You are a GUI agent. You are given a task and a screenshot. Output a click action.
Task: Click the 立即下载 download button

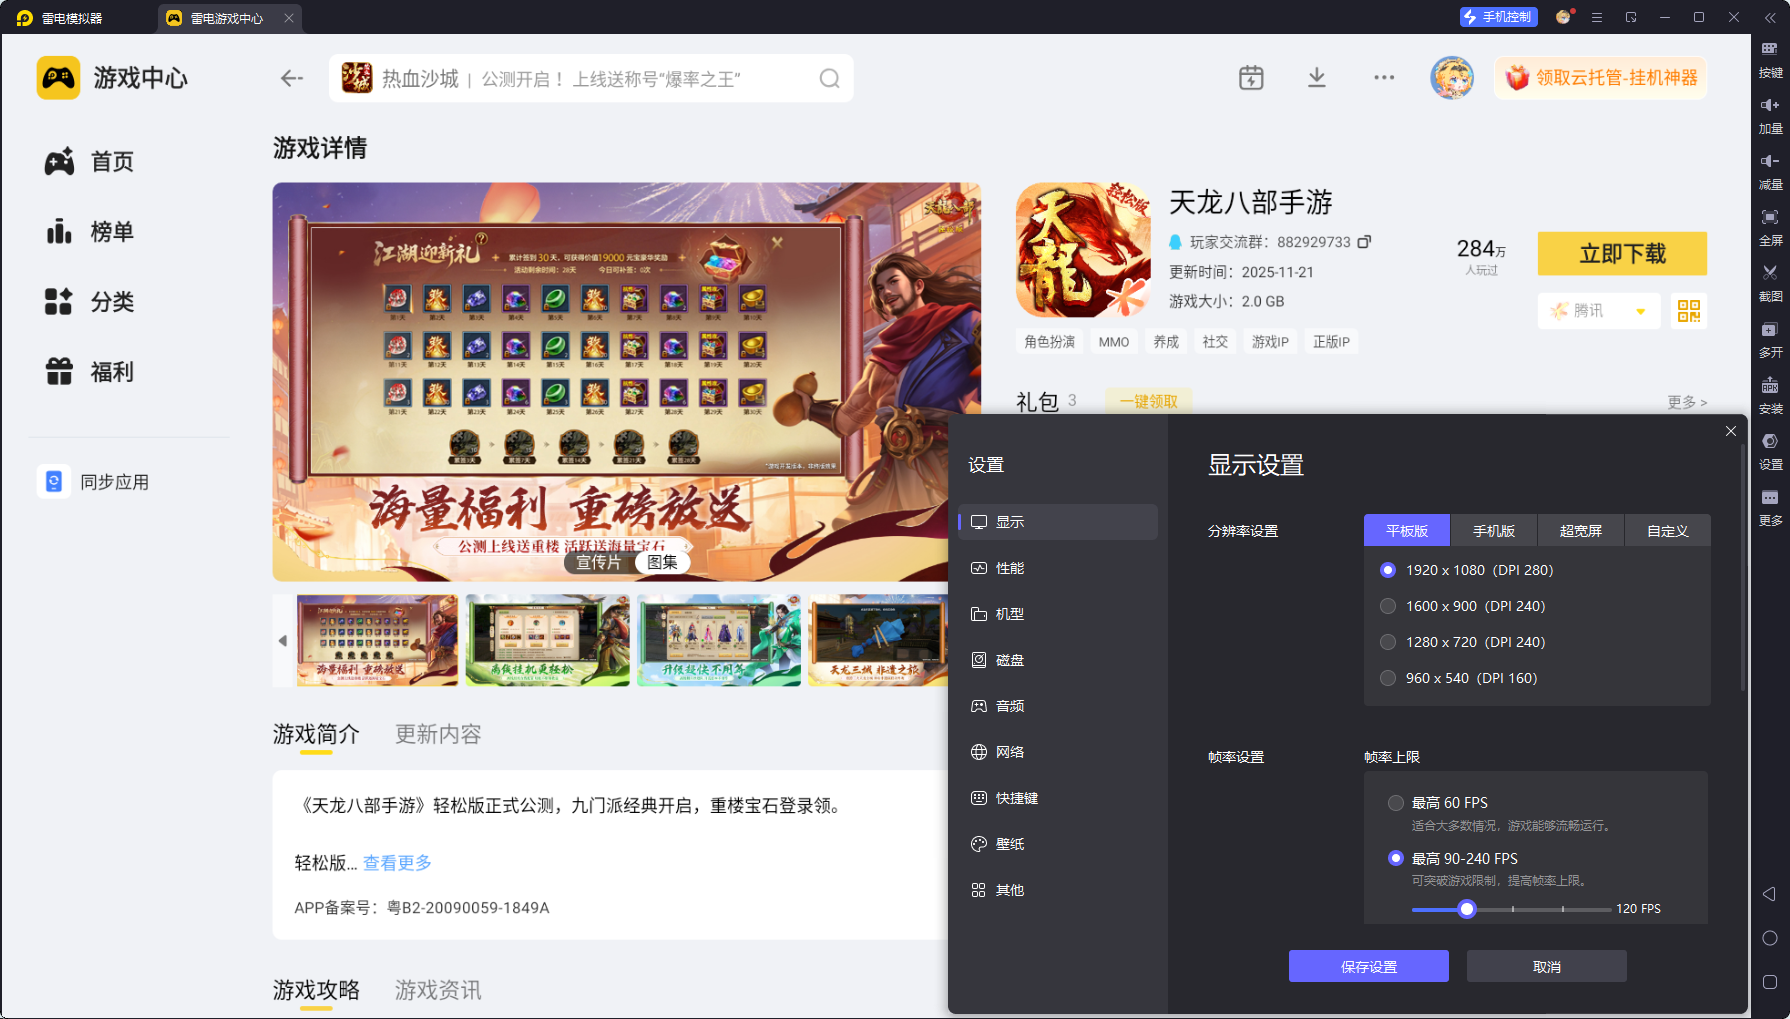pyautogui.click(x=1622, y=254)
